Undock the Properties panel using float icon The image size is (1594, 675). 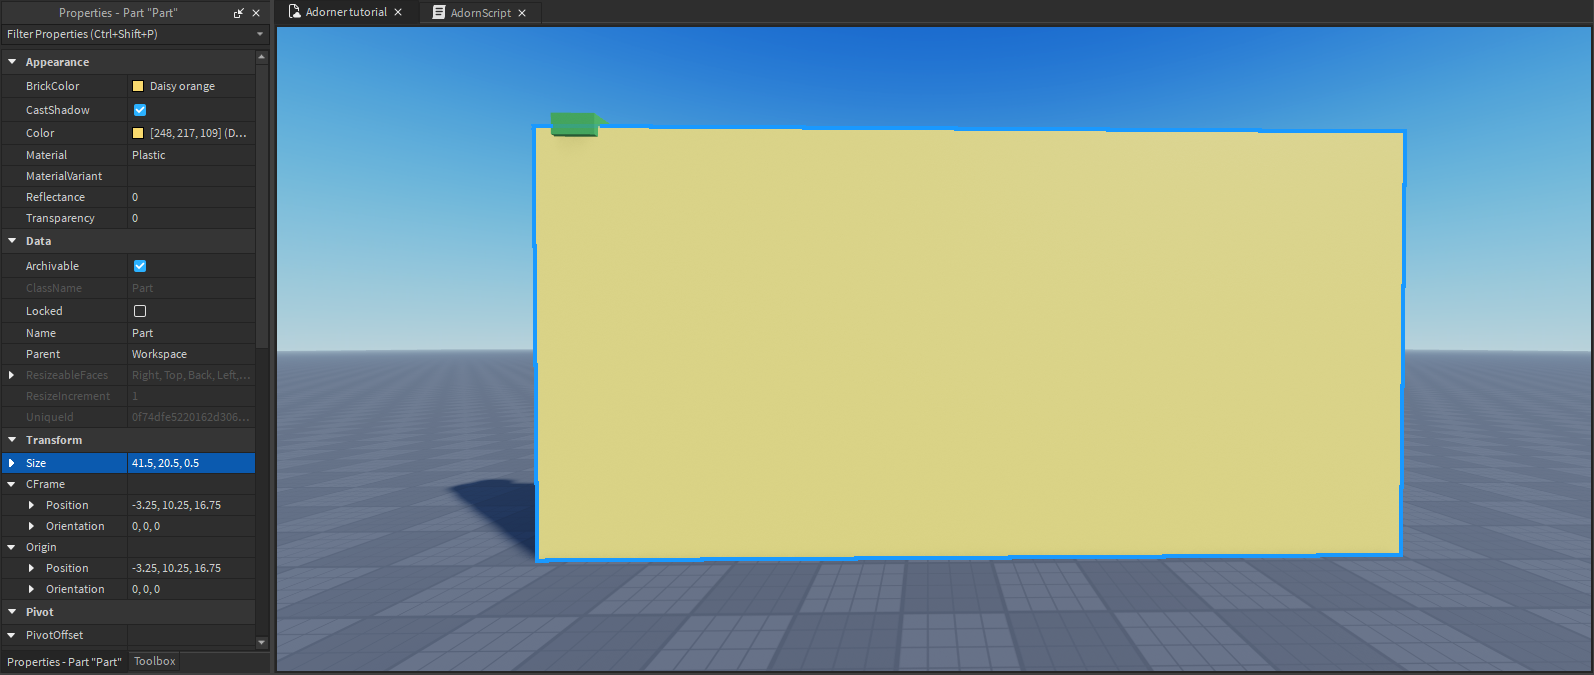[239, 13]
